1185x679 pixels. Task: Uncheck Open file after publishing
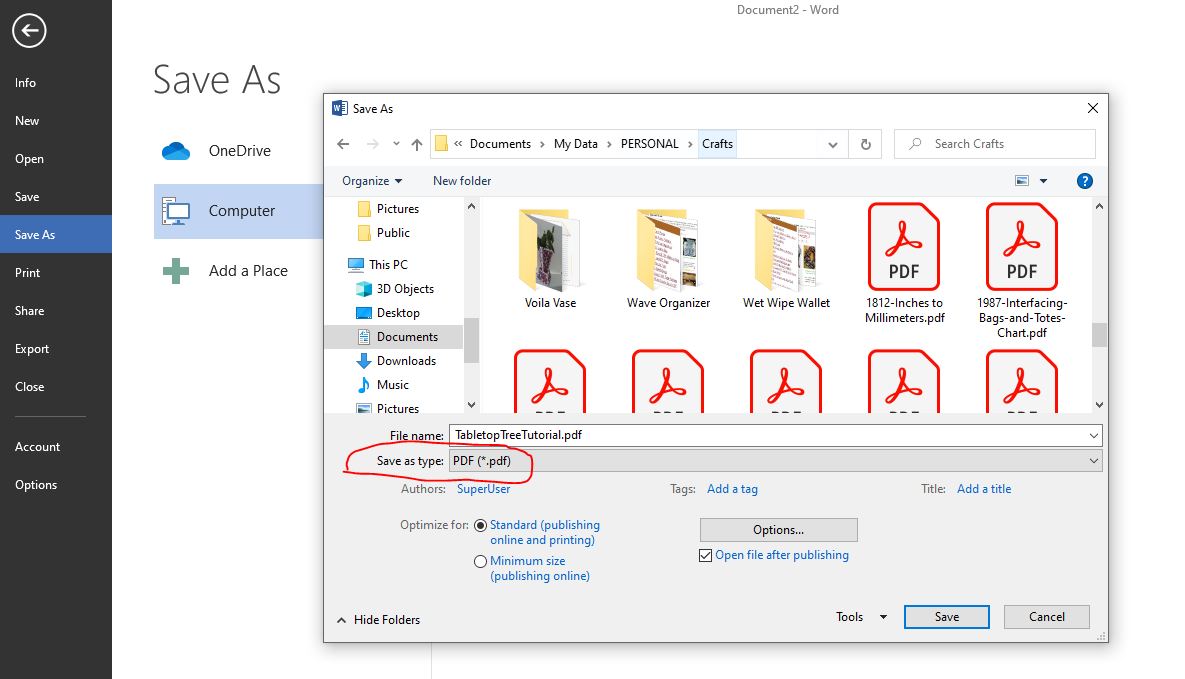pos(705,554)
